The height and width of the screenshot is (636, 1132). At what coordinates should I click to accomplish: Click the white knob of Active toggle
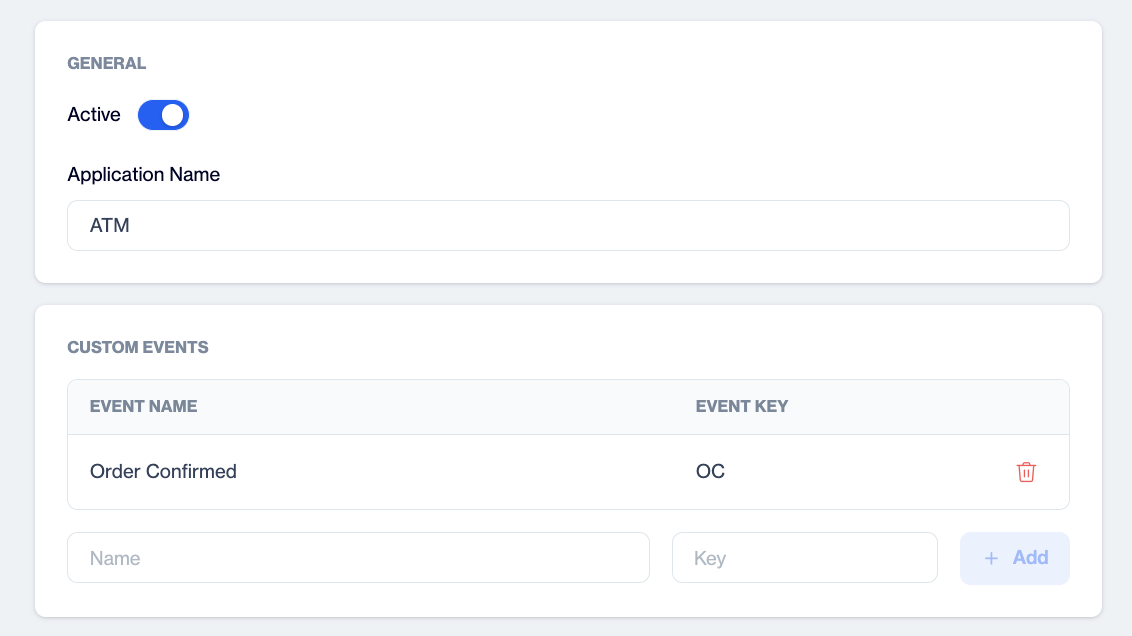coord(173,115)
